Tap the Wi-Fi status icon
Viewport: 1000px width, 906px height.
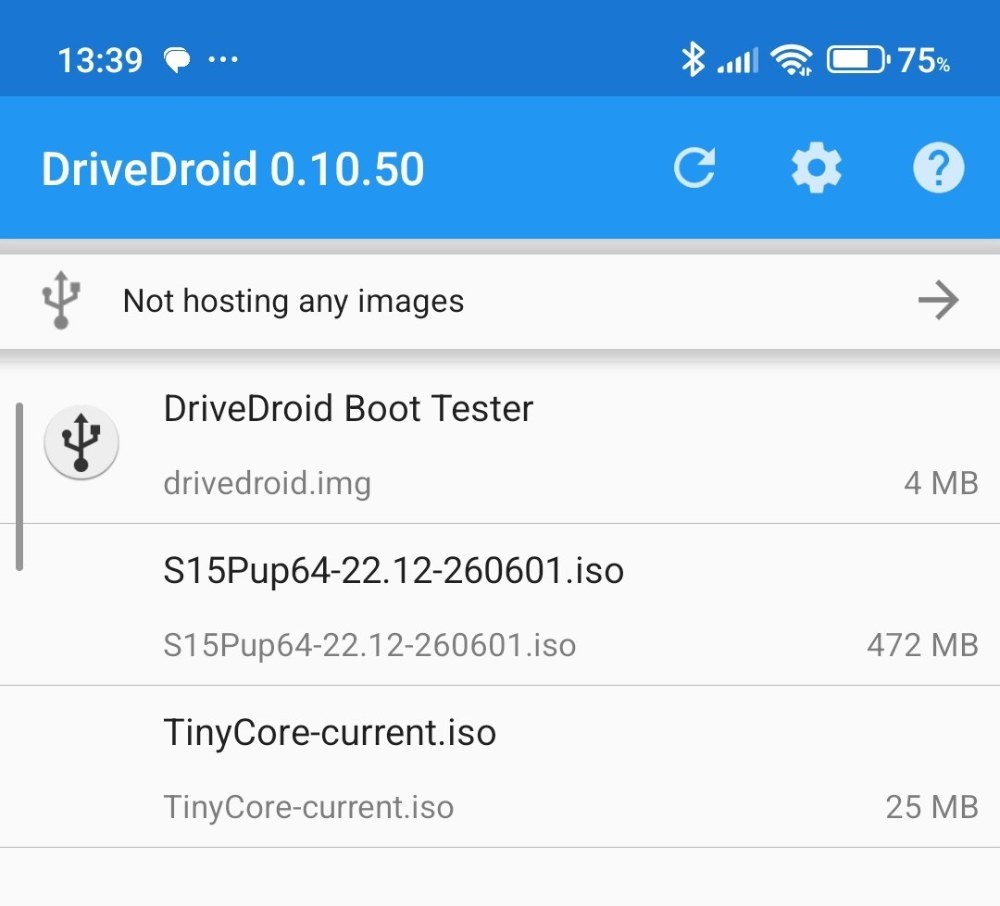click(x=791, y=61)
